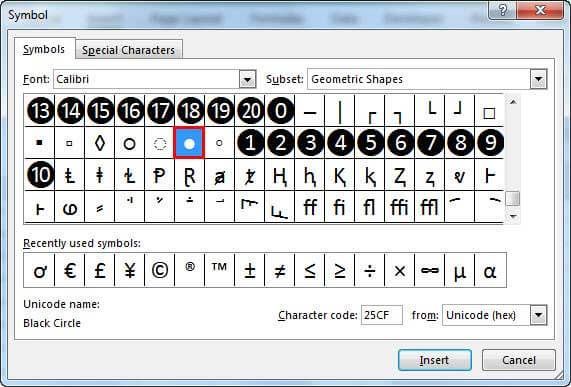571x387 pixels.
Task: Choose the negative circled 5 symbol
Action: (x=370, y=143)
